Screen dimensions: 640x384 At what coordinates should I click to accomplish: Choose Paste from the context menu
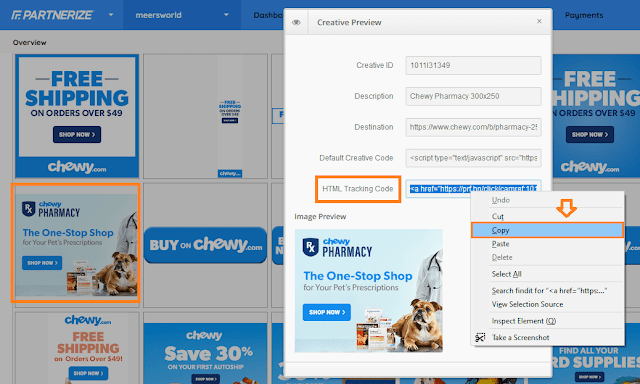click(x=547, y=244)
